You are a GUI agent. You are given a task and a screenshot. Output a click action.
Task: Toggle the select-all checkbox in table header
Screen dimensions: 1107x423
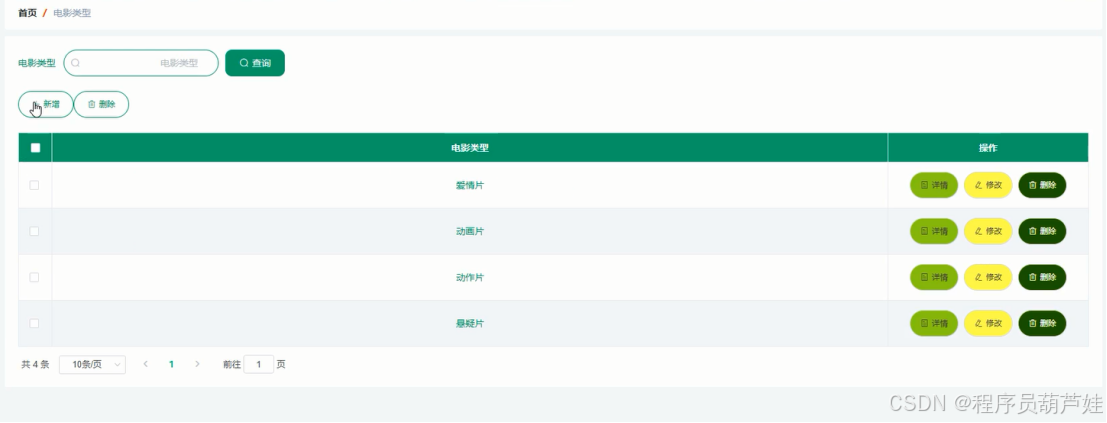pos(35,148)
